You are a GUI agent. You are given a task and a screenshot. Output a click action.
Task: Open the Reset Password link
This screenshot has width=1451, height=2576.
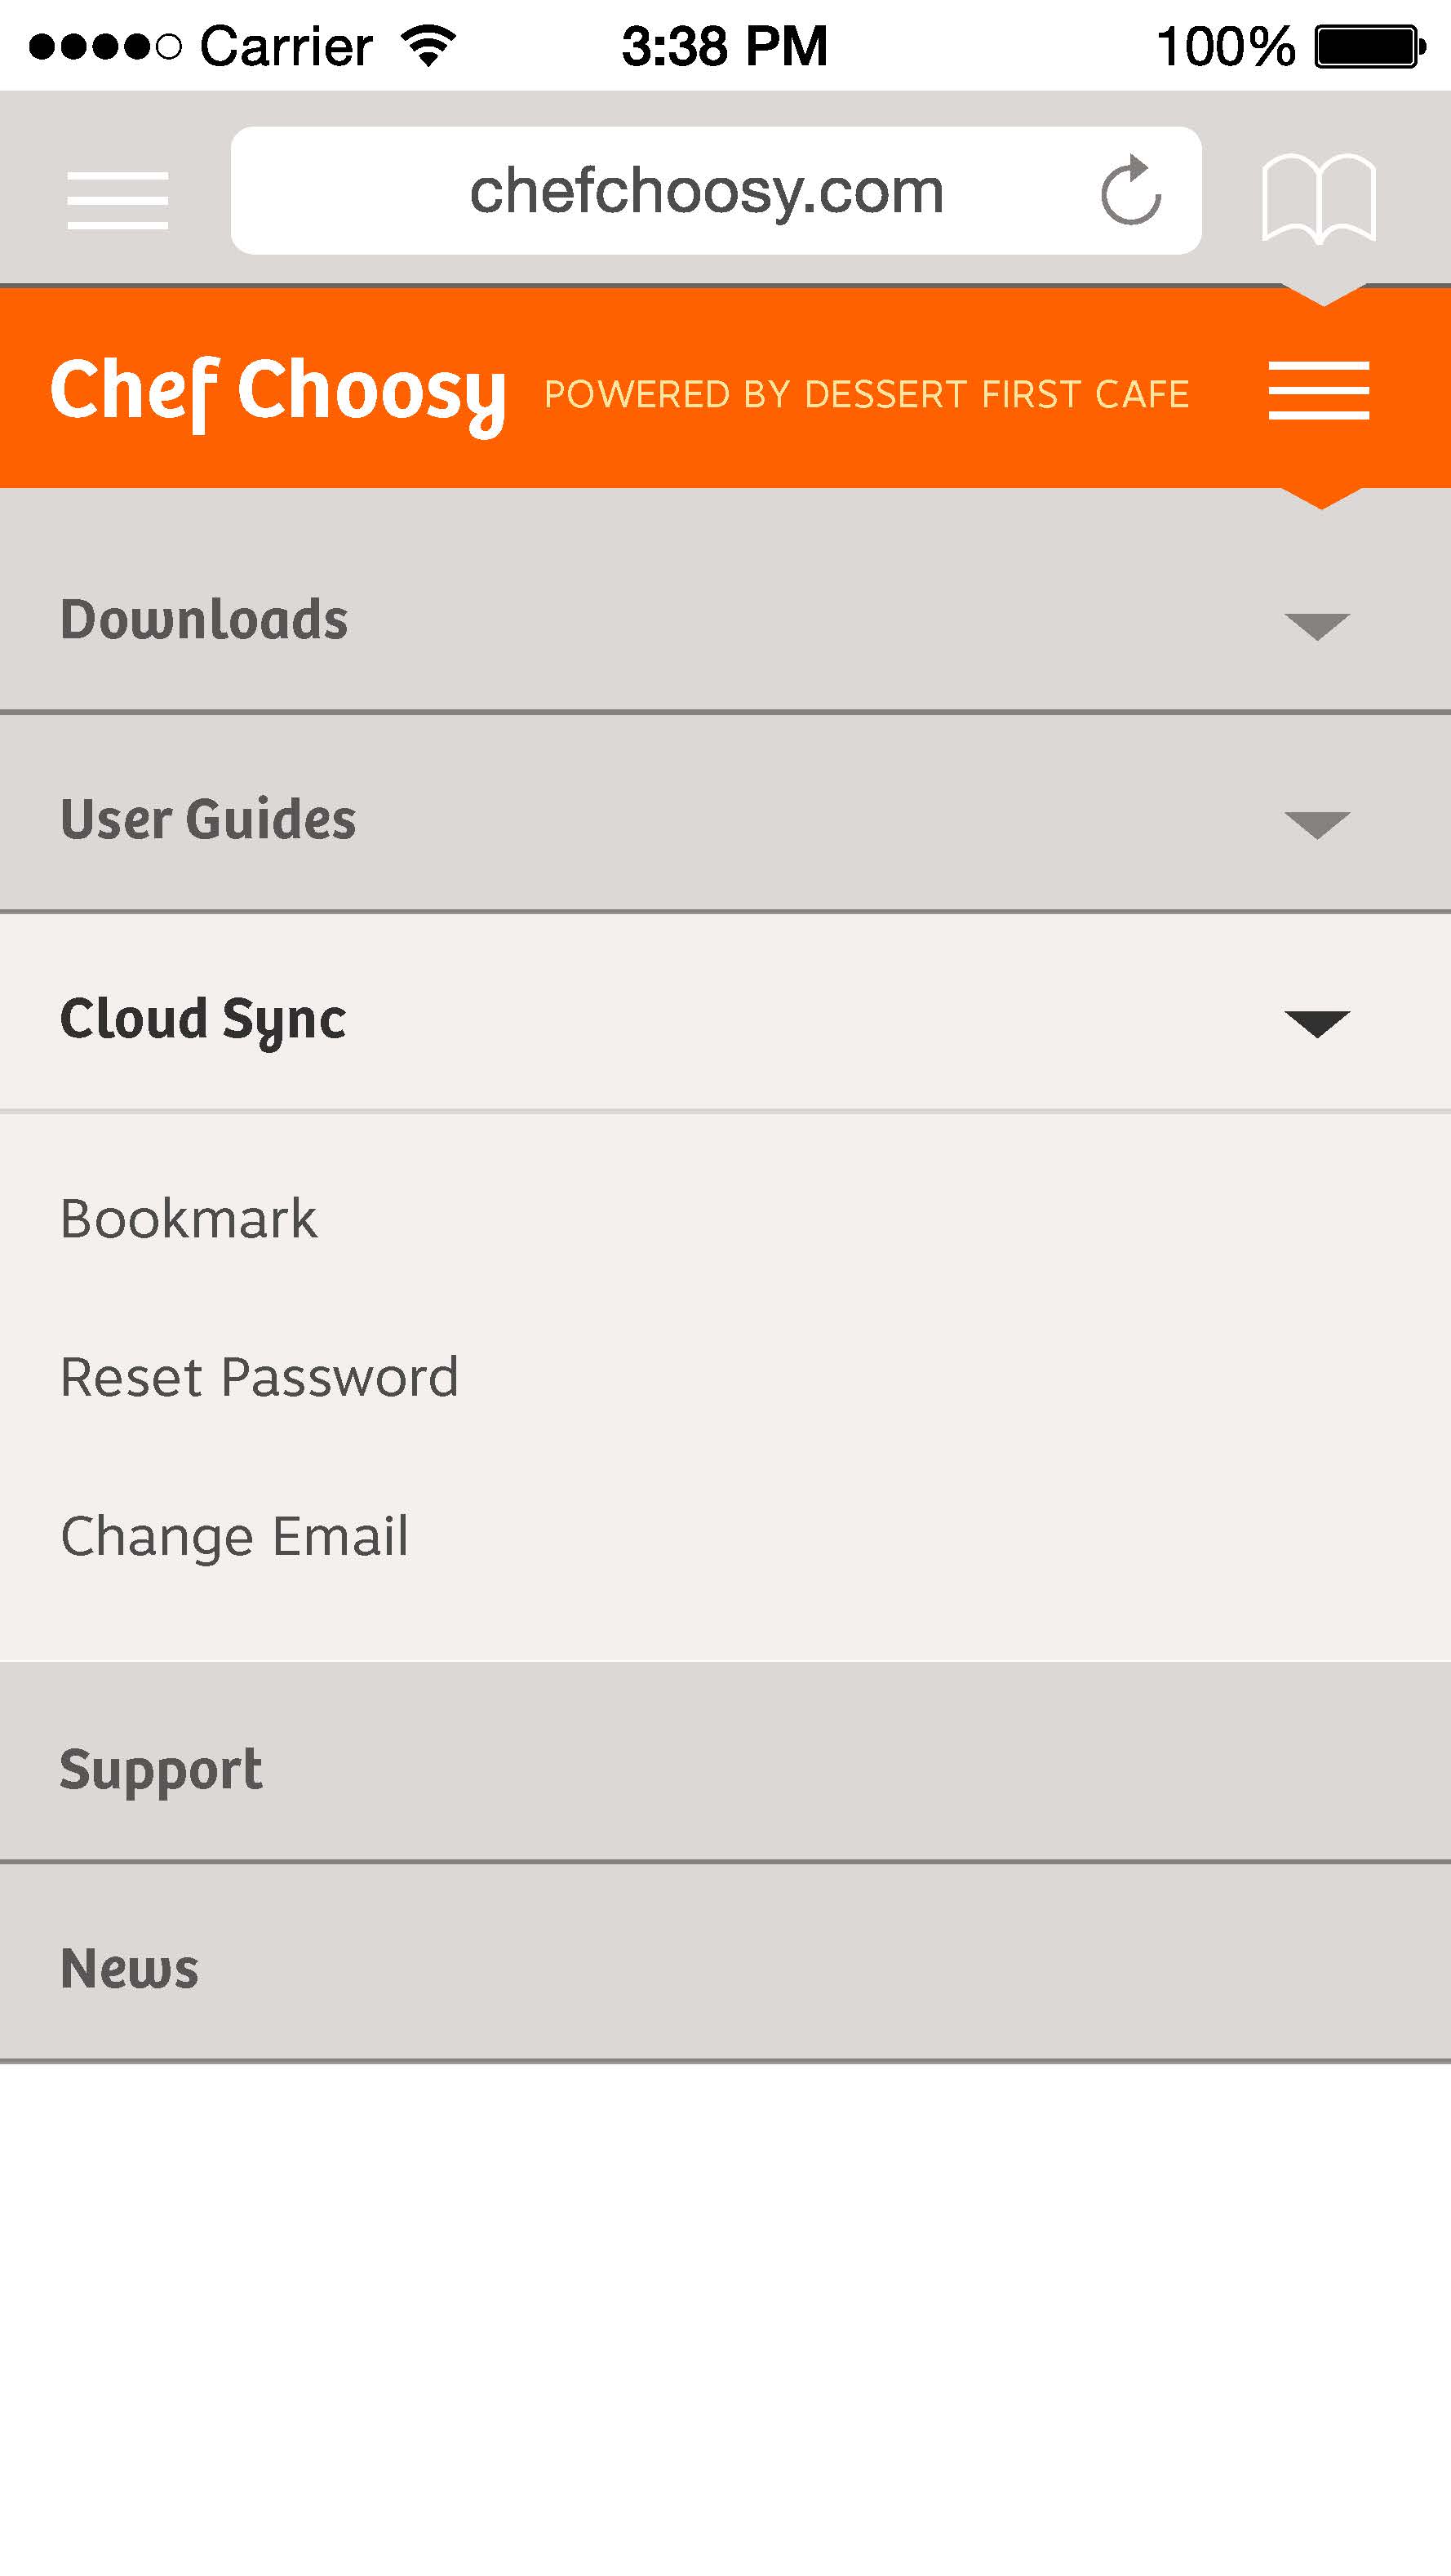259,1377
